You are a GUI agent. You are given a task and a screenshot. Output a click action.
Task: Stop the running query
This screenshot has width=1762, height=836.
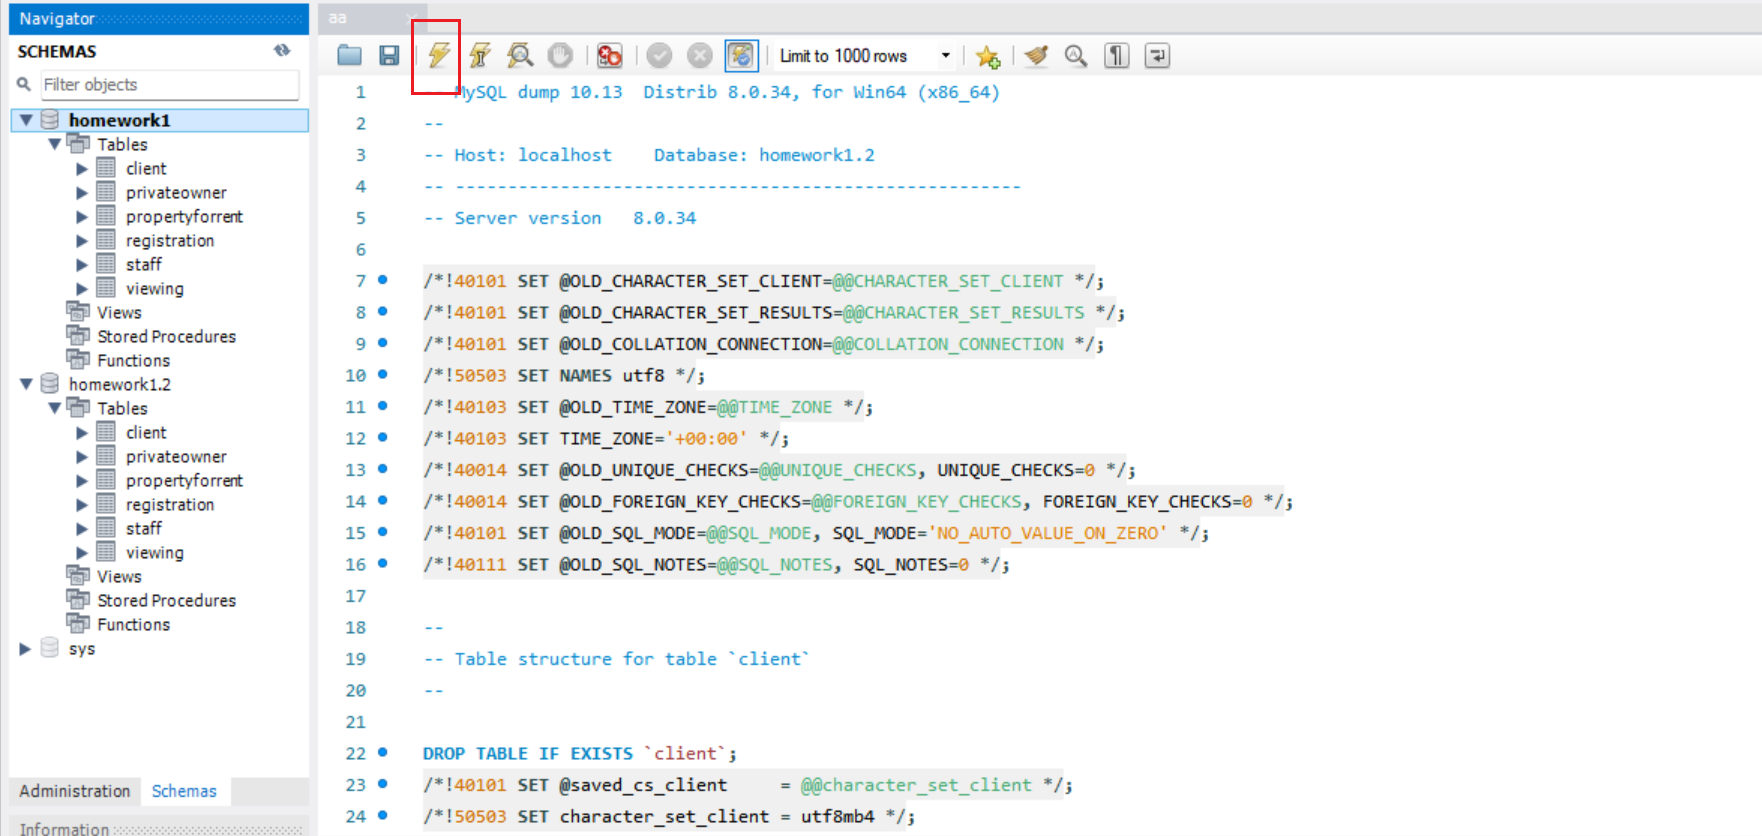click(560, 55)
